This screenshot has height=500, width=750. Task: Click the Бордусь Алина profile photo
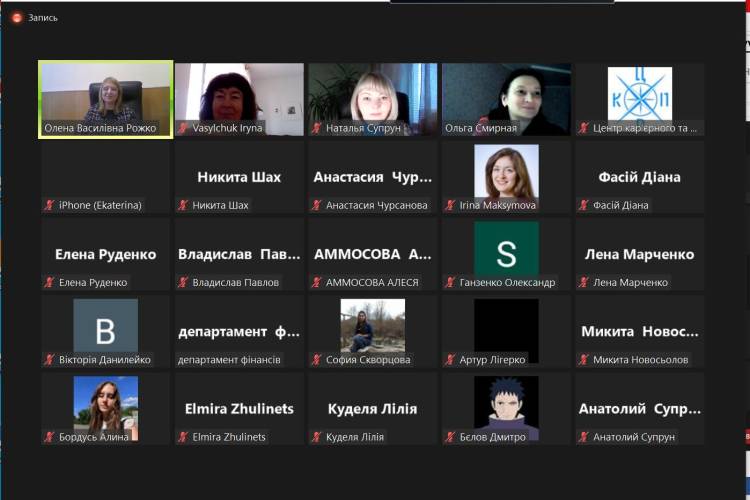[105, 403]
